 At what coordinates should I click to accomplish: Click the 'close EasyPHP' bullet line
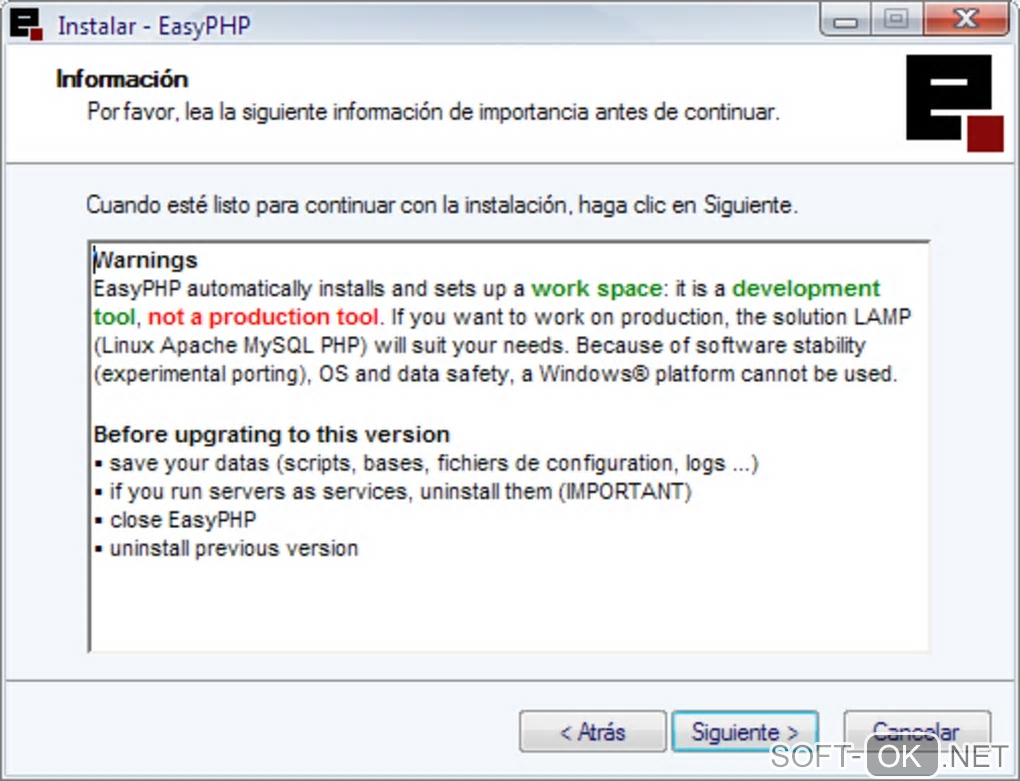[175, 520]
